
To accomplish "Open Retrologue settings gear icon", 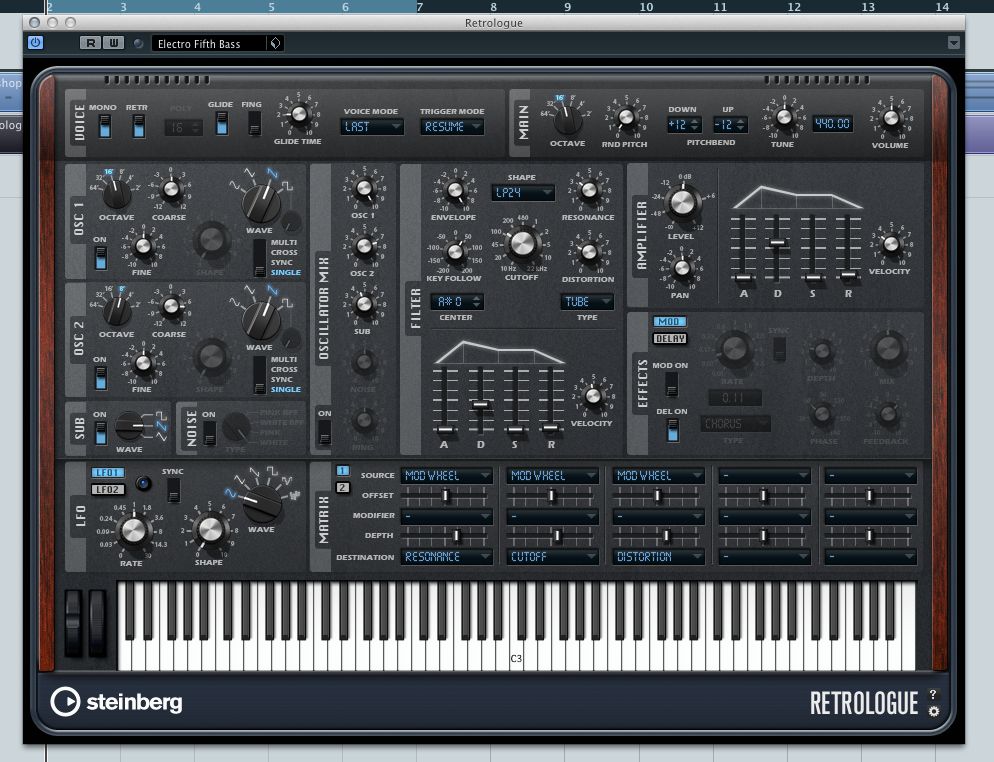I will click(933, 711).
